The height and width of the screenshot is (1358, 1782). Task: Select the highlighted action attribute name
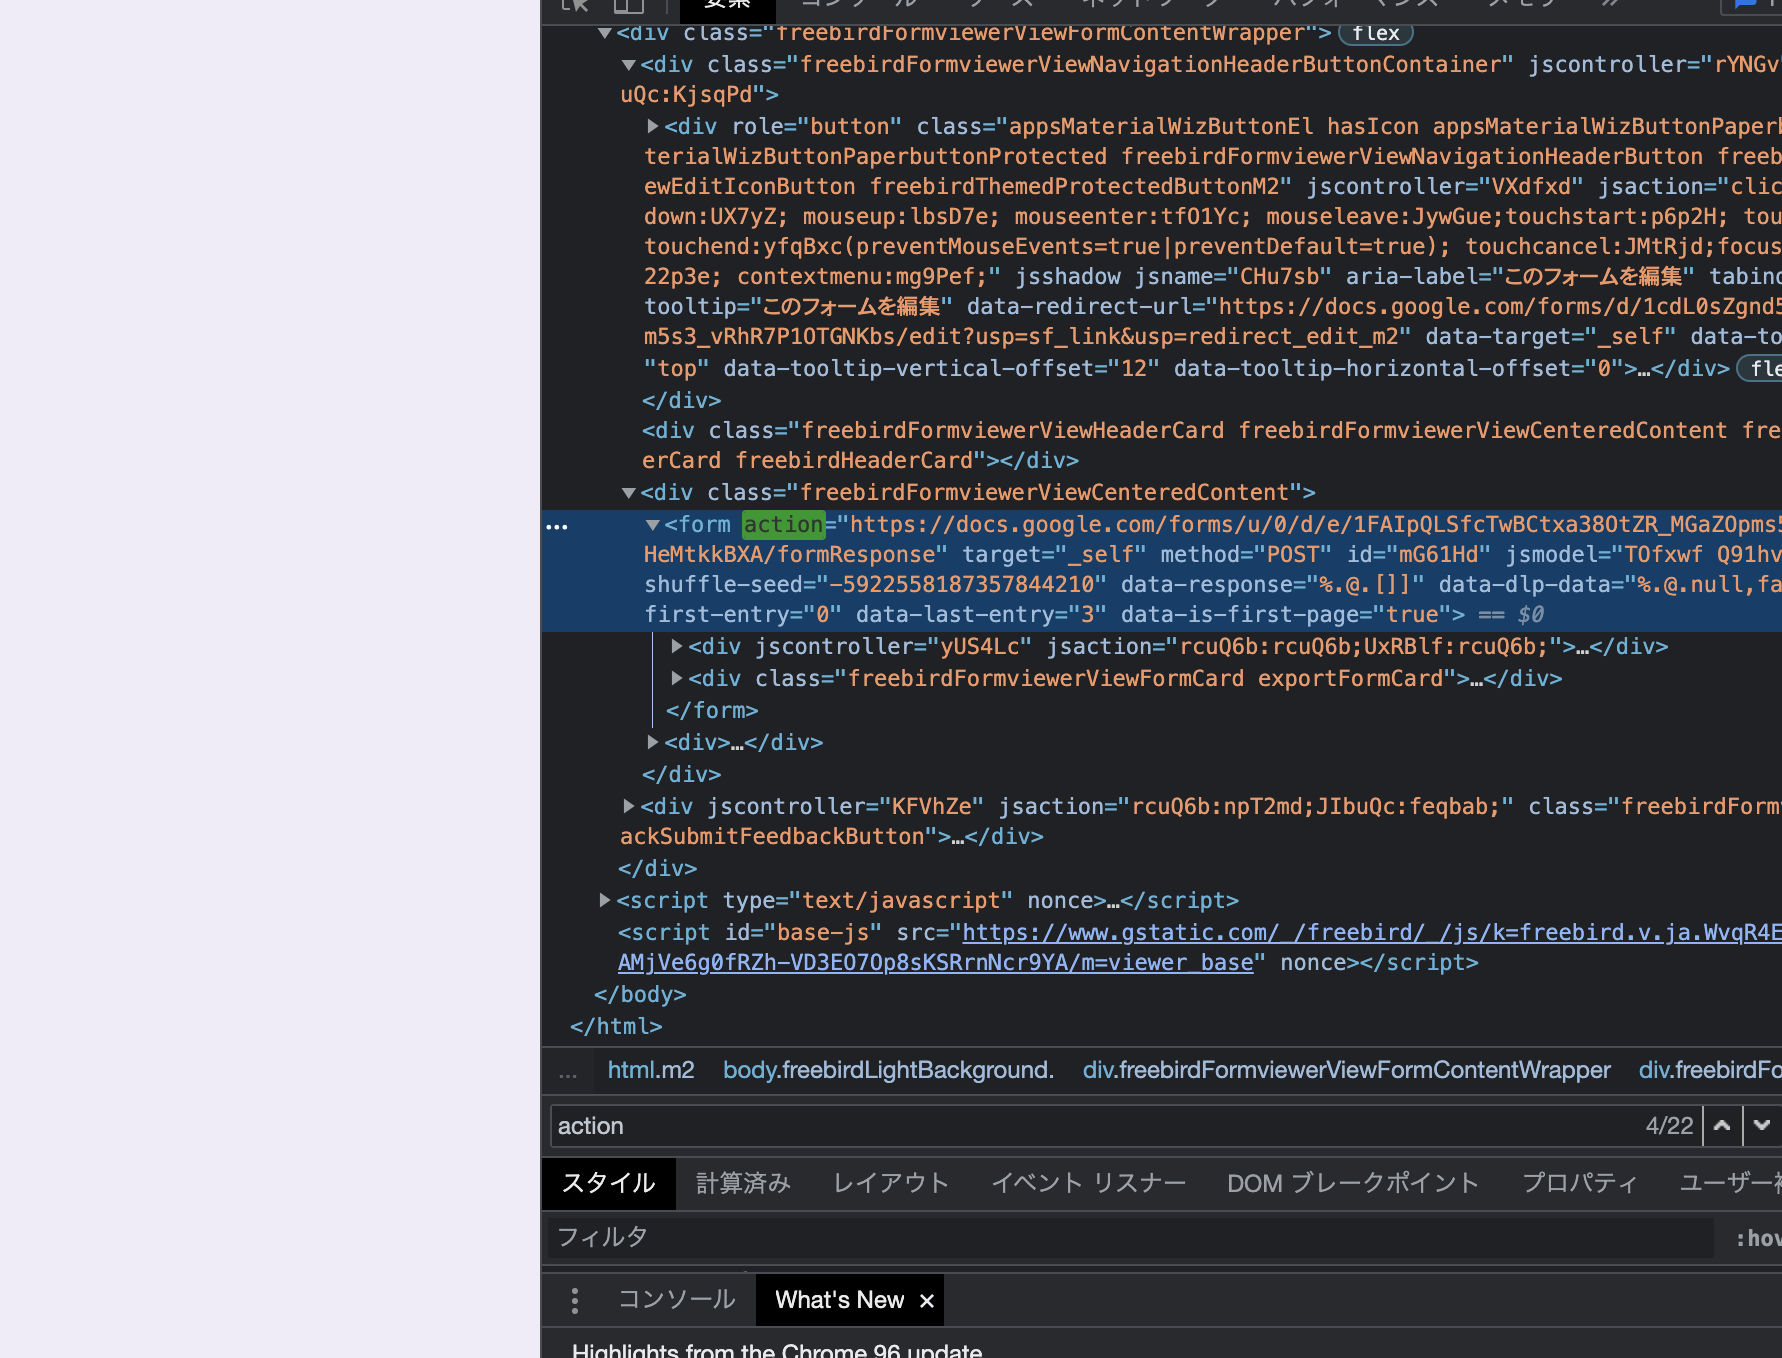[x=783, y=525]
